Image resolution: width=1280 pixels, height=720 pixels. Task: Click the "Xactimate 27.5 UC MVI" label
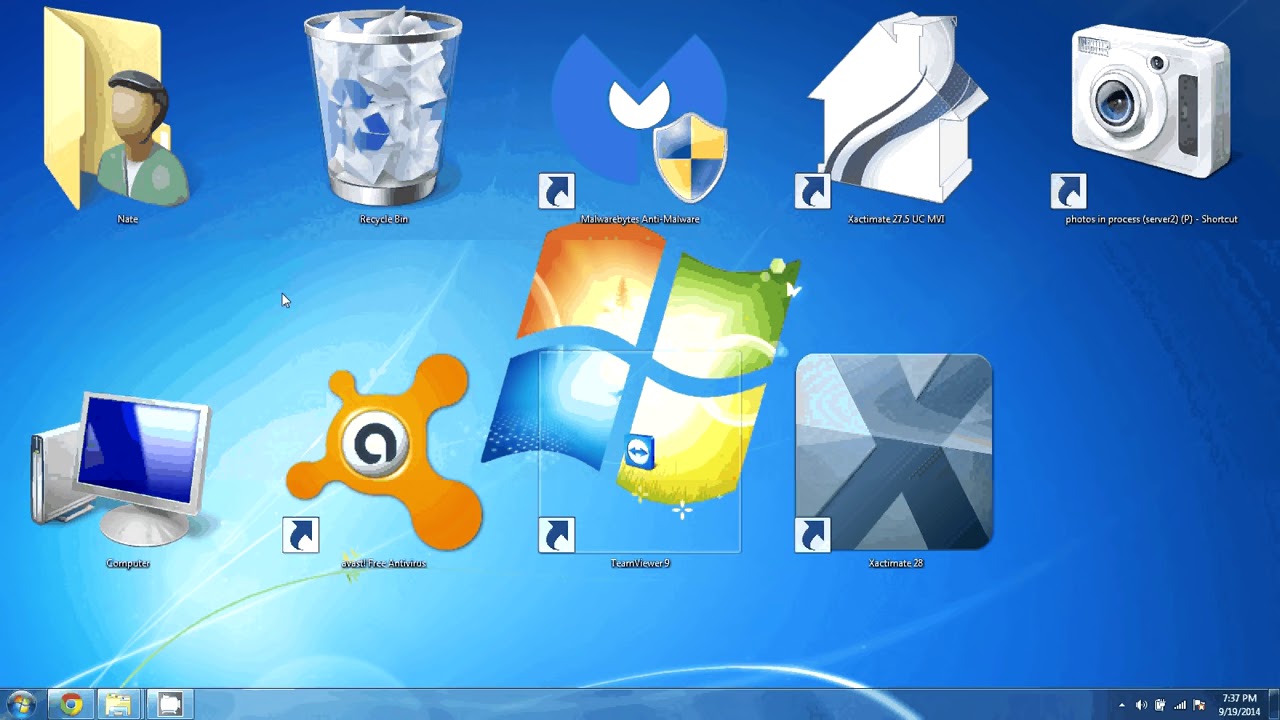tap(896, 219)
